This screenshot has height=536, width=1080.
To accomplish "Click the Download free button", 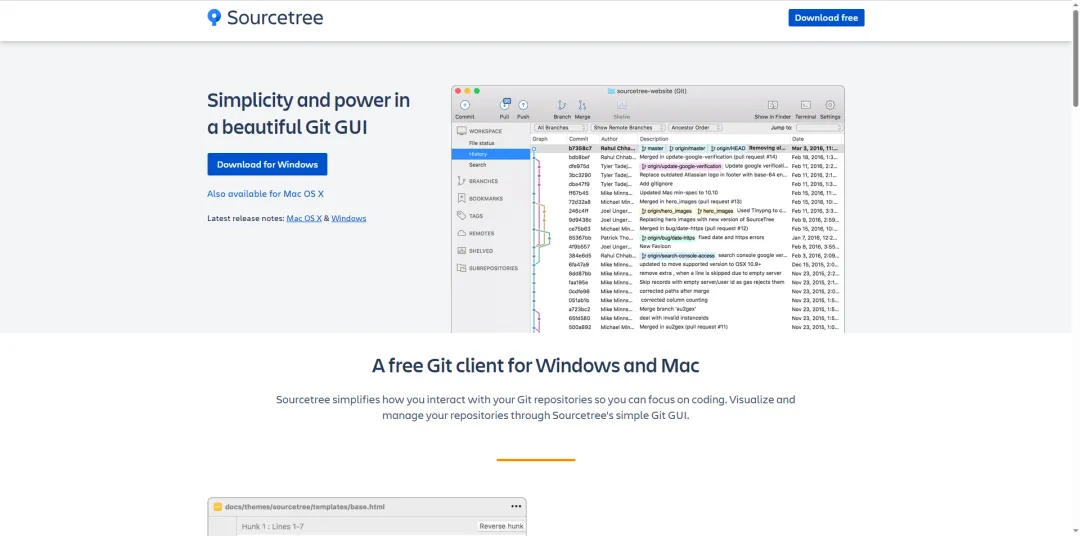I will click(x=826, y=18).
